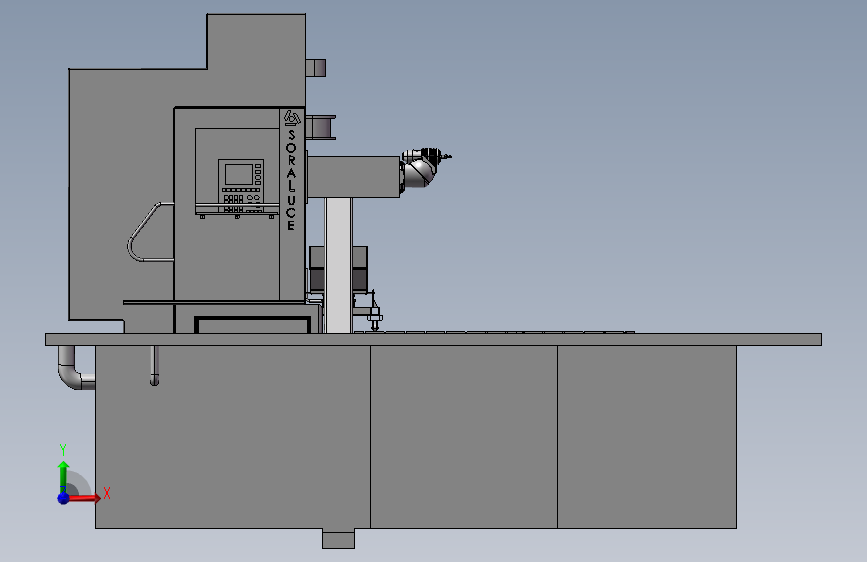This screenshot has height=562, width=867.
Task: Select the right foundation base panel
Action: (x=647, y=437)
